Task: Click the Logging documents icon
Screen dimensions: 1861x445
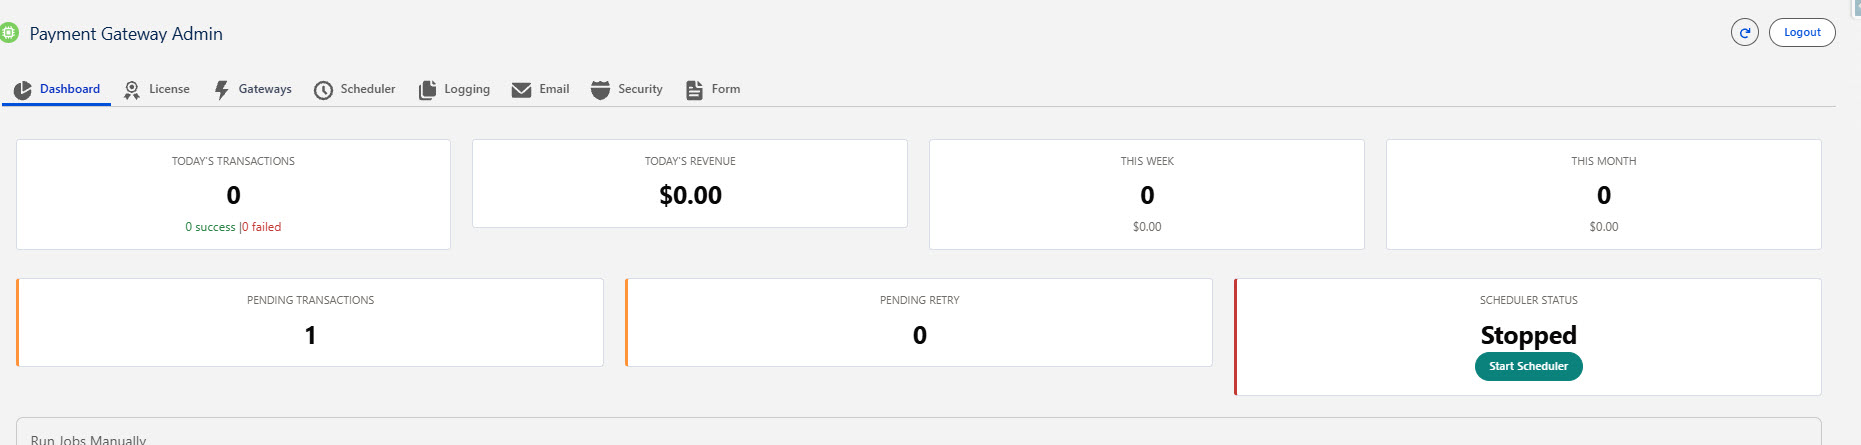Action: tap(427, 90)
